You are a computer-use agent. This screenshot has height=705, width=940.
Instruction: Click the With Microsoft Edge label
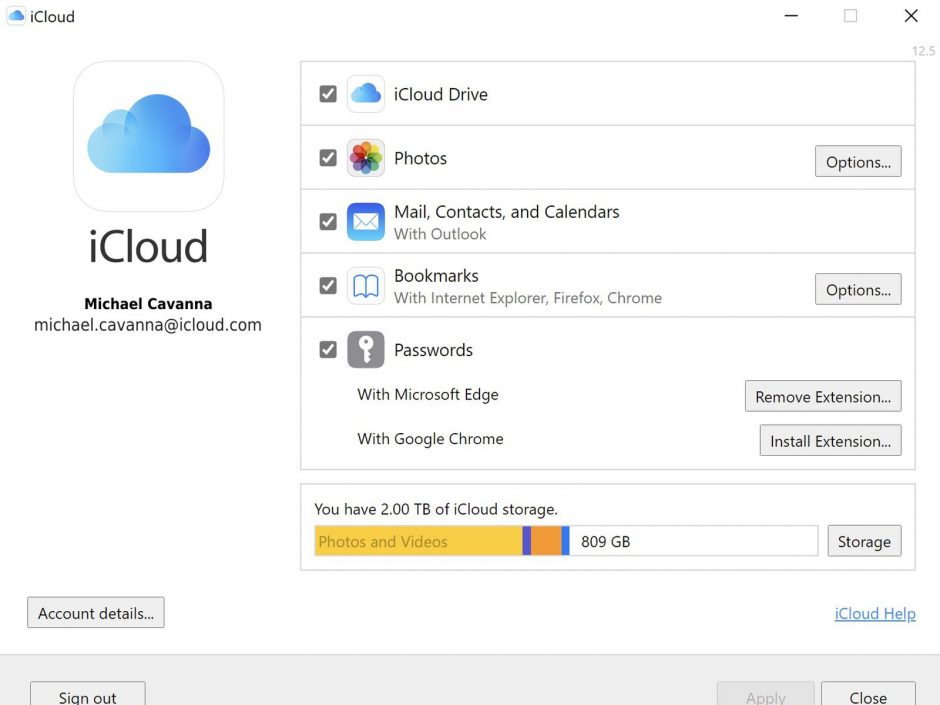click(x=428, y=394)
